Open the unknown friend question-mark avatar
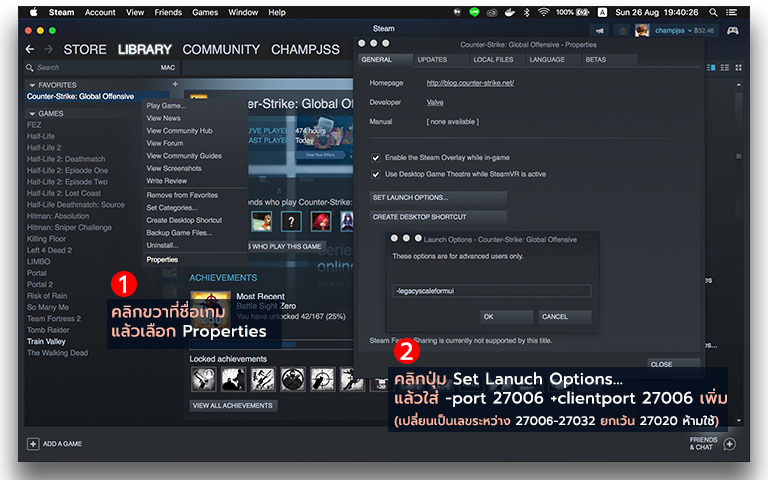 coord(291,221)
